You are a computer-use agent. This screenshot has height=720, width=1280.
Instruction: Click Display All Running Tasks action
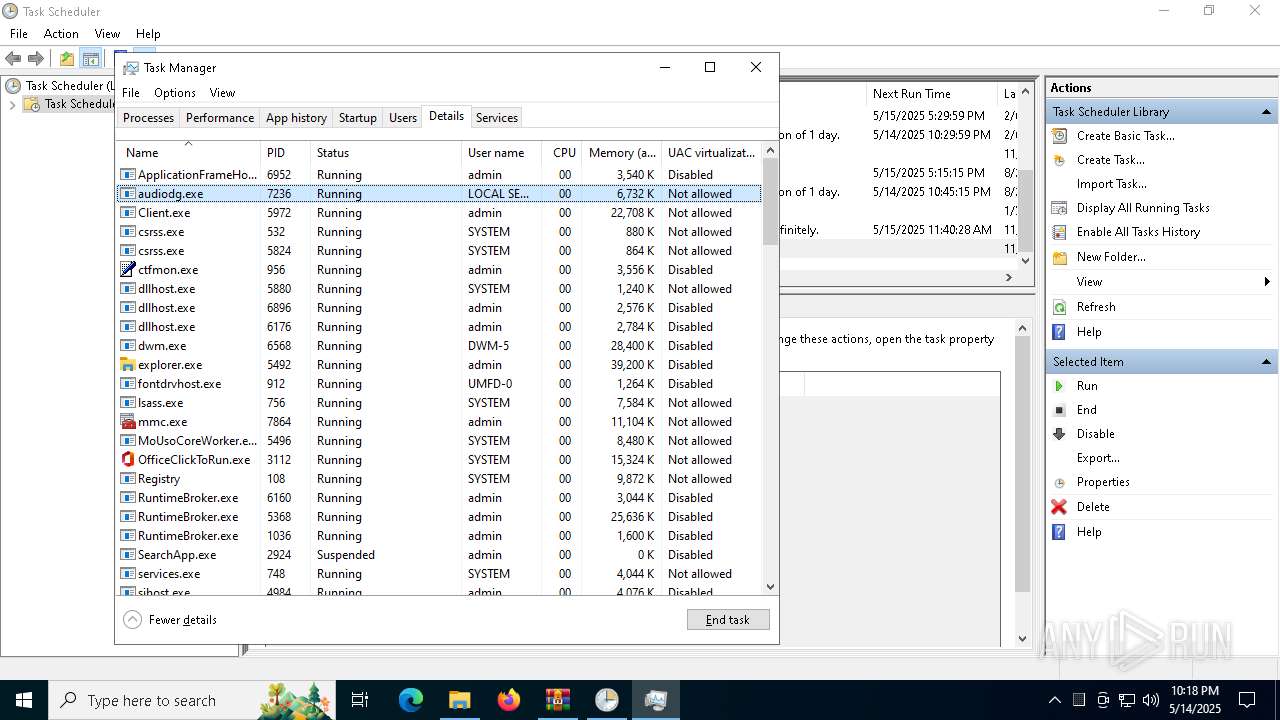tap(1143, 208)
